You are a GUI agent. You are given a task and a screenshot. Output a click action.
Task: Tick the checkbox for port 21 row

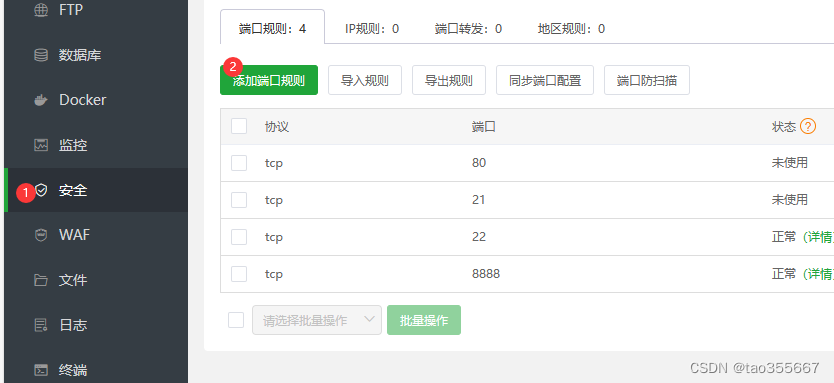tap(239, 200)
